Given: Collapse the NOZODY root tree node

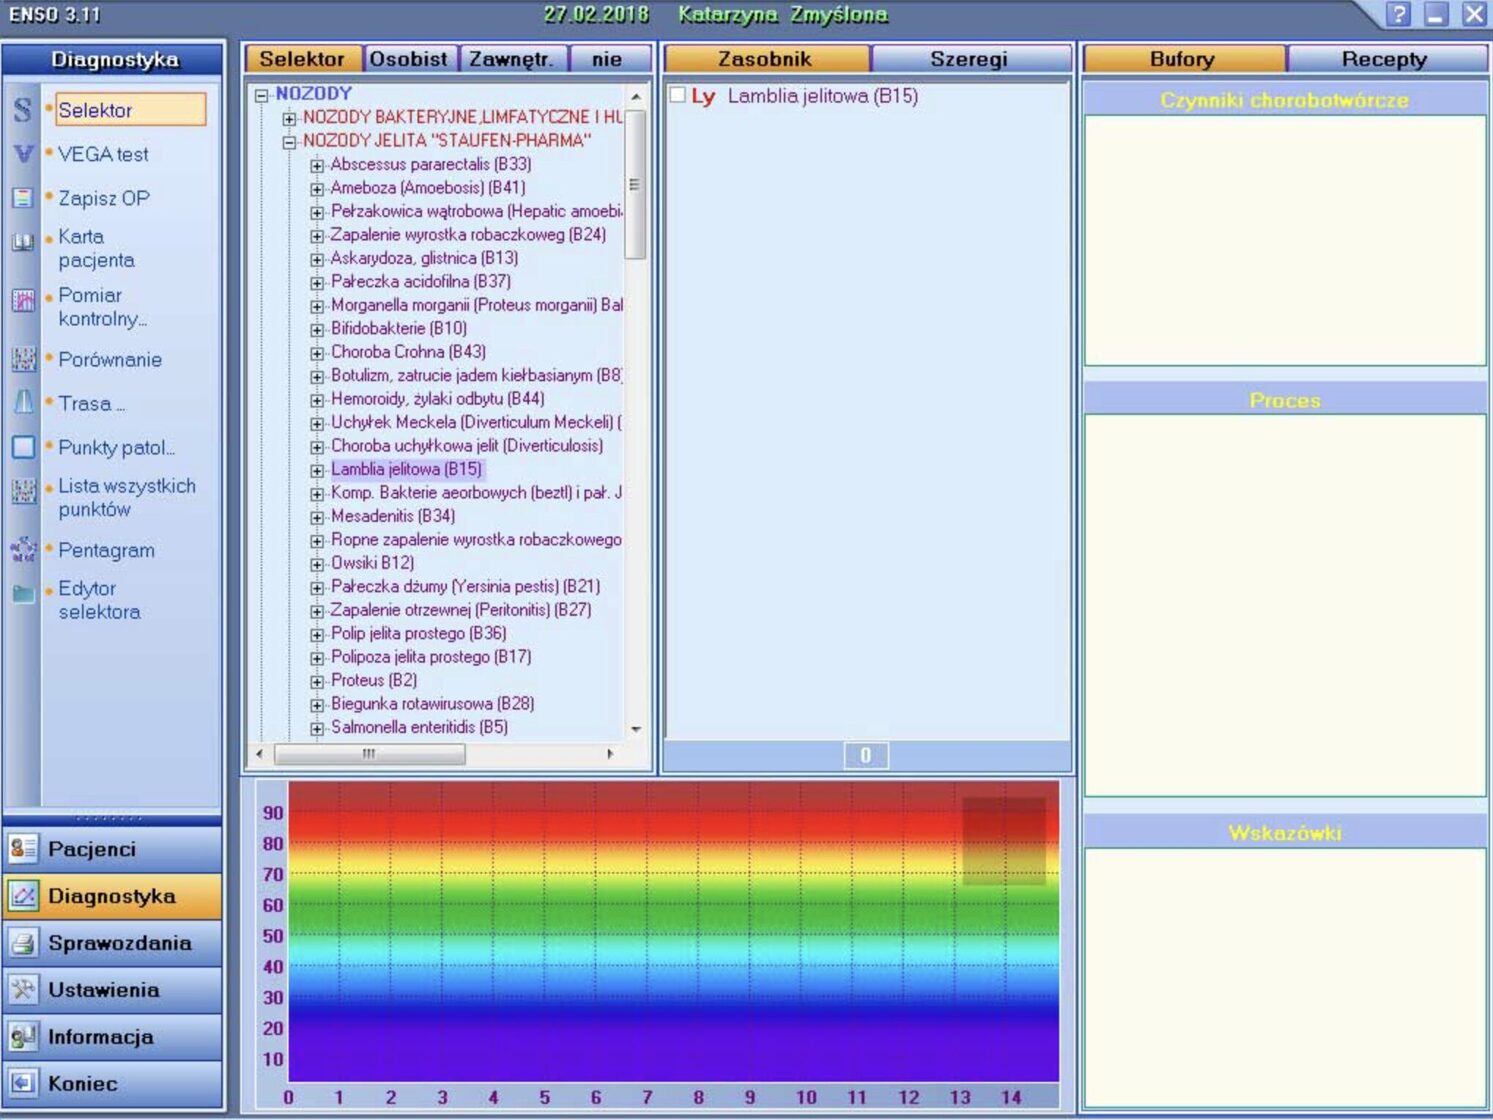Looking at the screenshot, I should pyautogui.click(x=262, y=96).
